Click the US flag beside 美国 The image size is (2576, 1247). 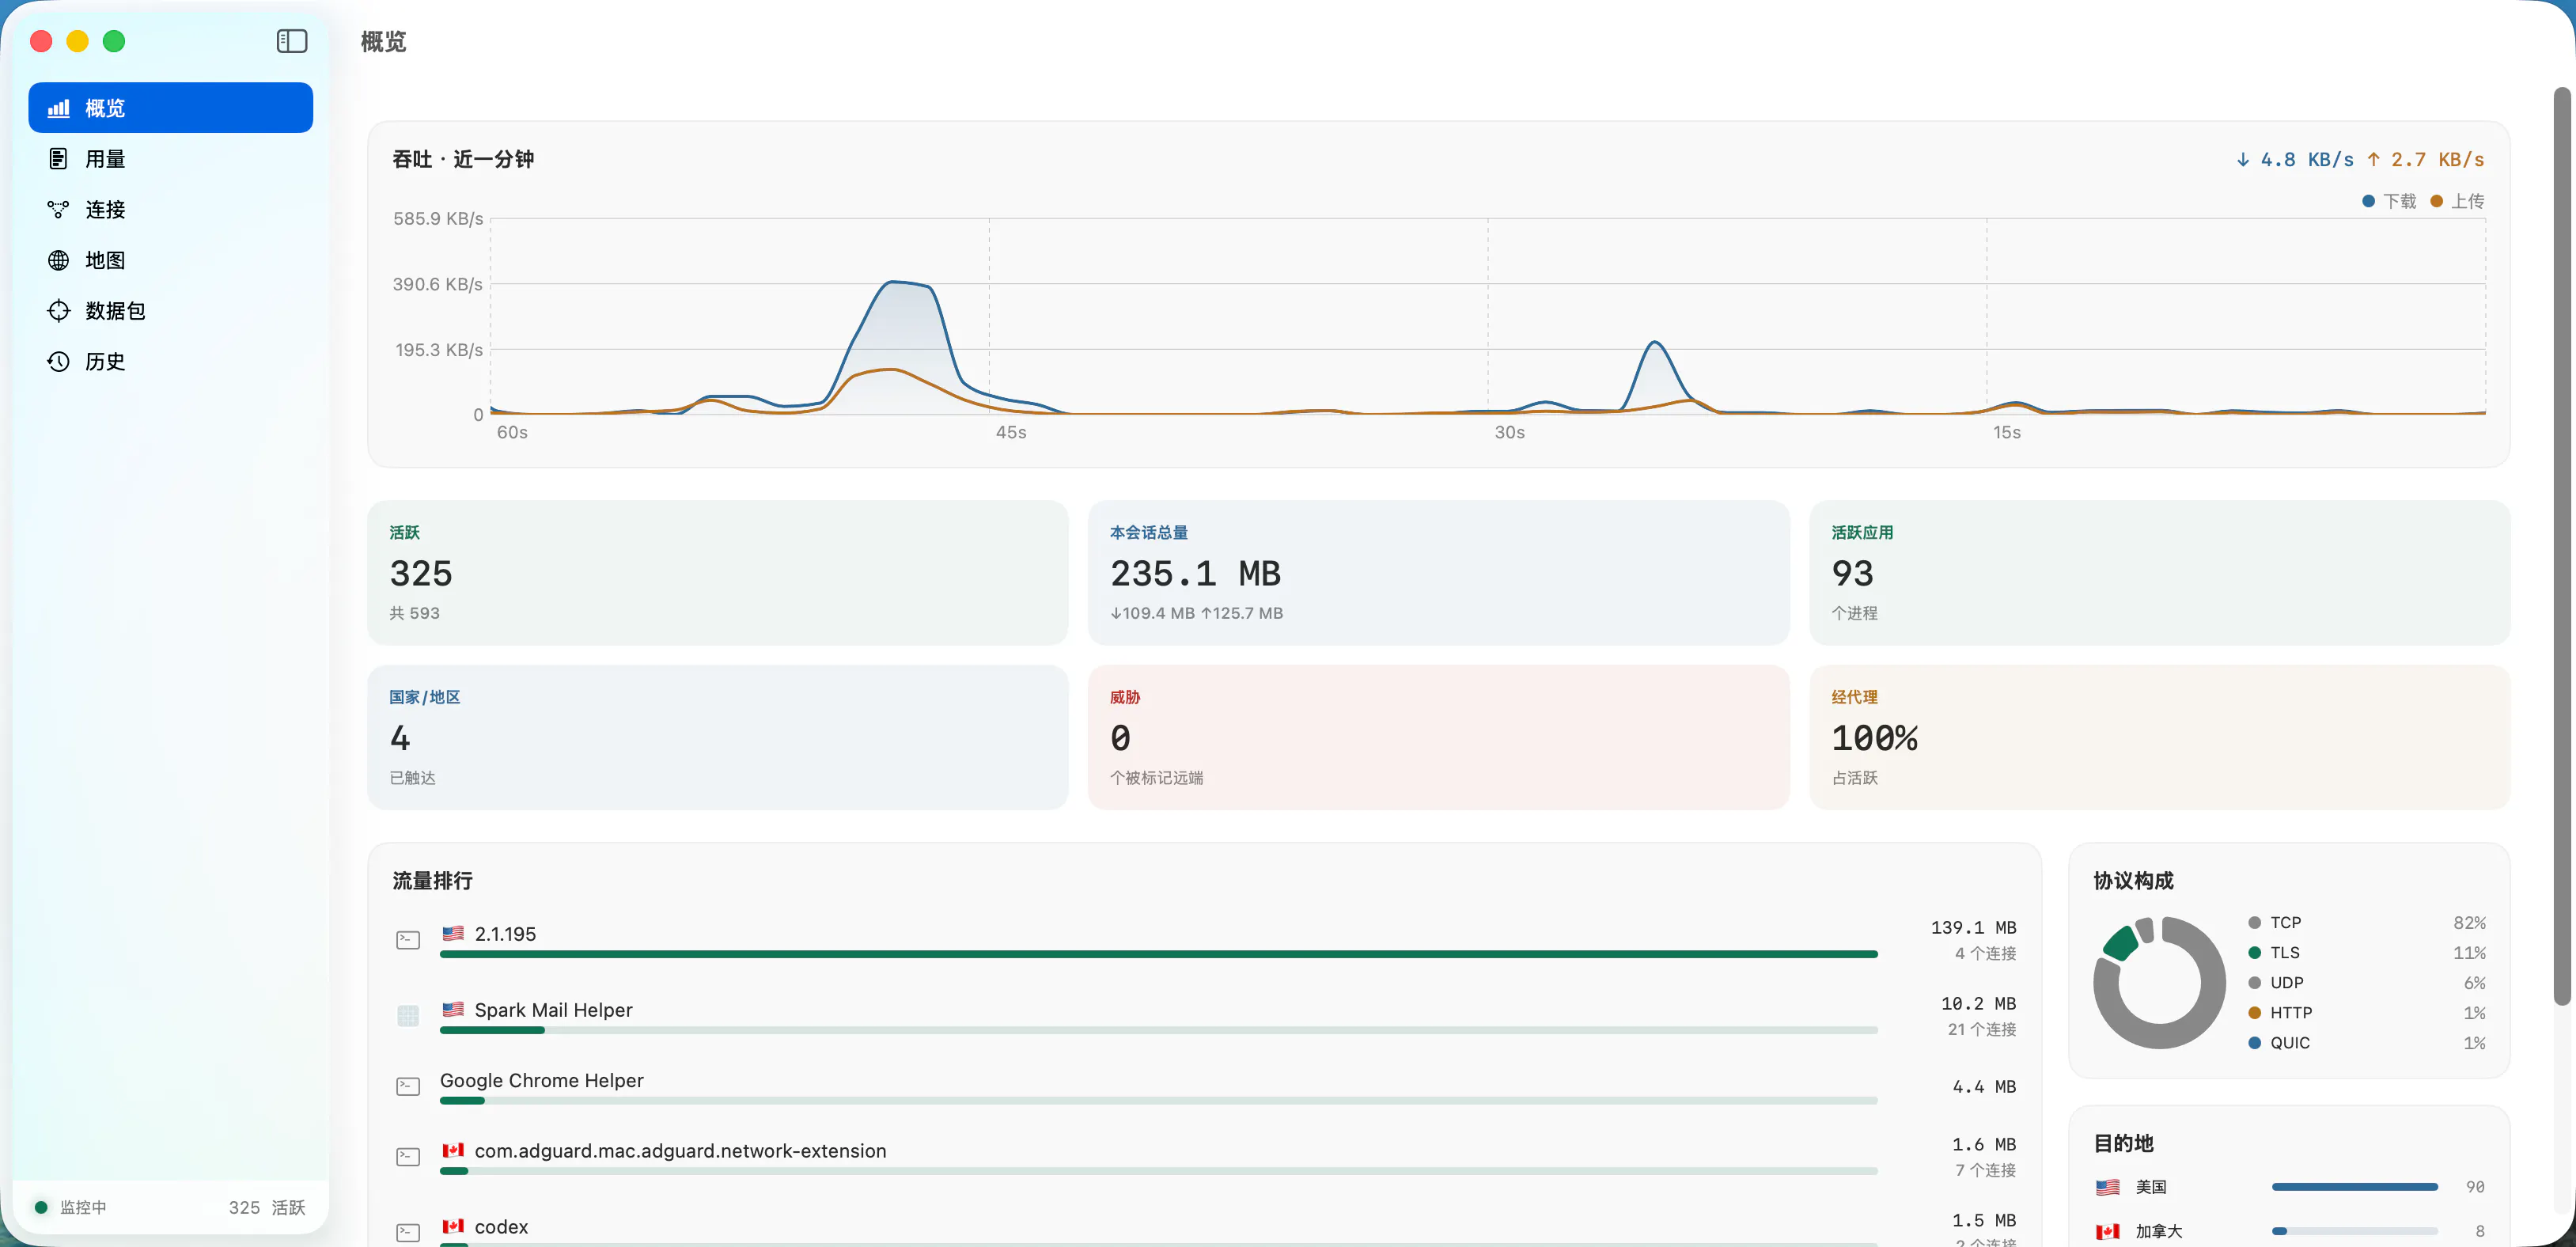[x=2108, y=1187]
